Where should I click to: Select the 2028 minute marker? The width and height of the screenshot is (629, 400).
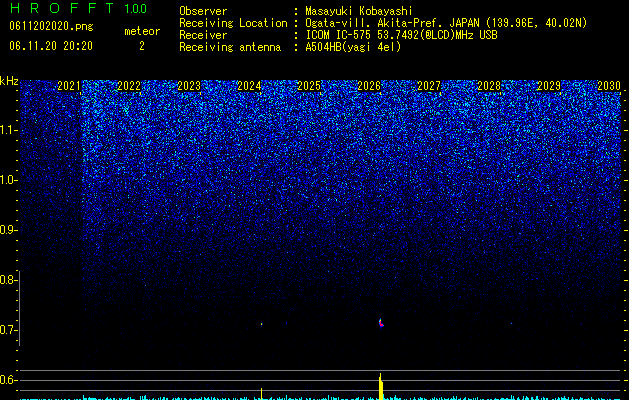pos(489,86)
